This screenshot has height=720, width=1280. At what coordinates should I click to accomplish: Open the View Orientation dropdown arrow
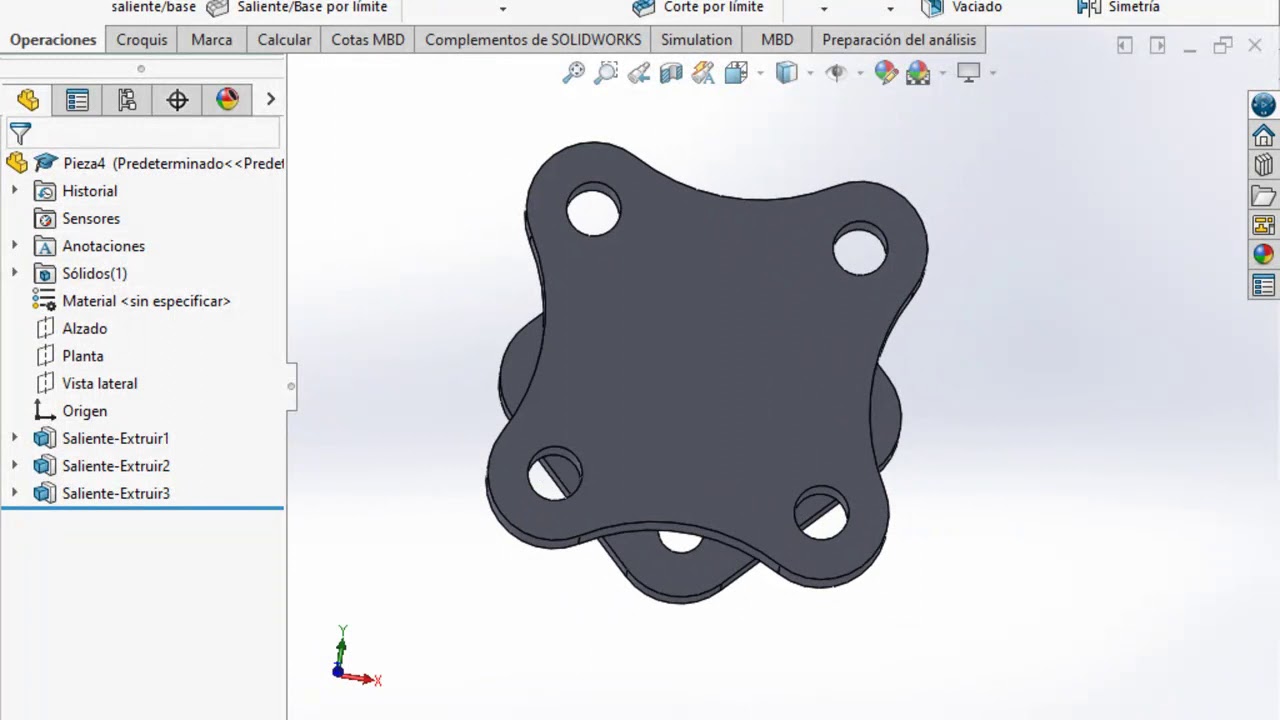tap(760, 73)
